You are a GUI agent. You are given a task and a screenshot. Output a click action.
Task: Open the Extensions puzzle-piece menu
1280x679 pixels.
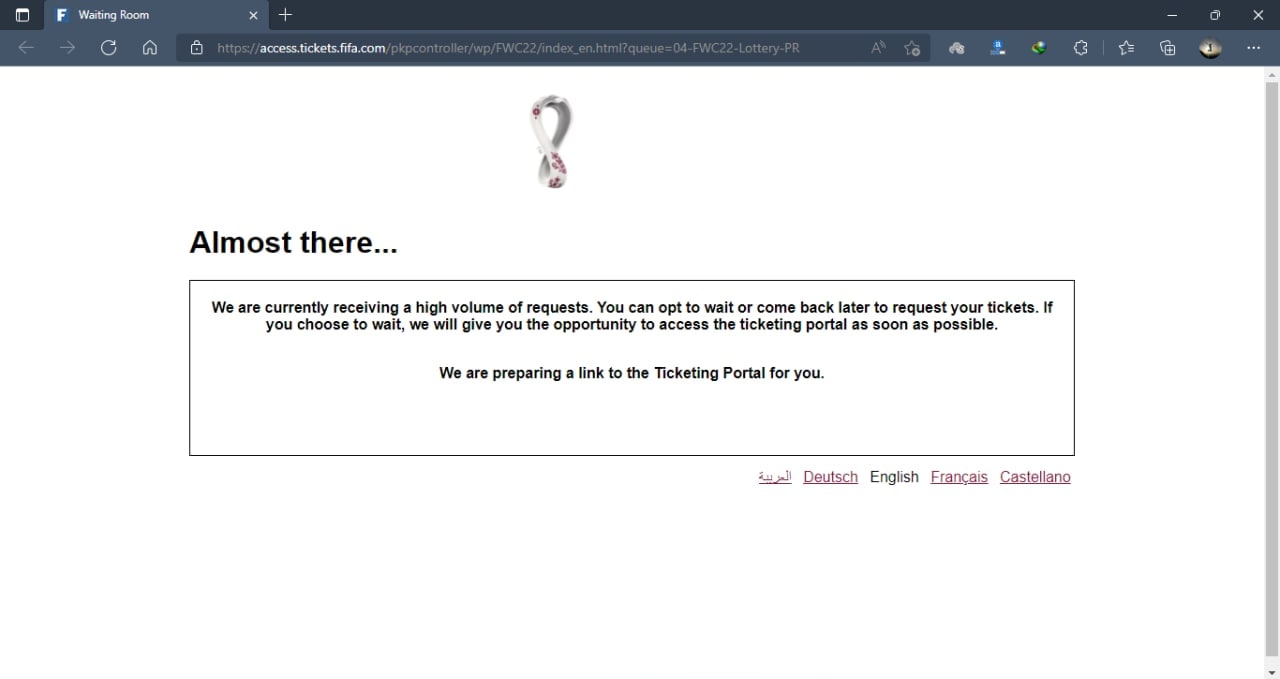click(x=1080, y=47)
